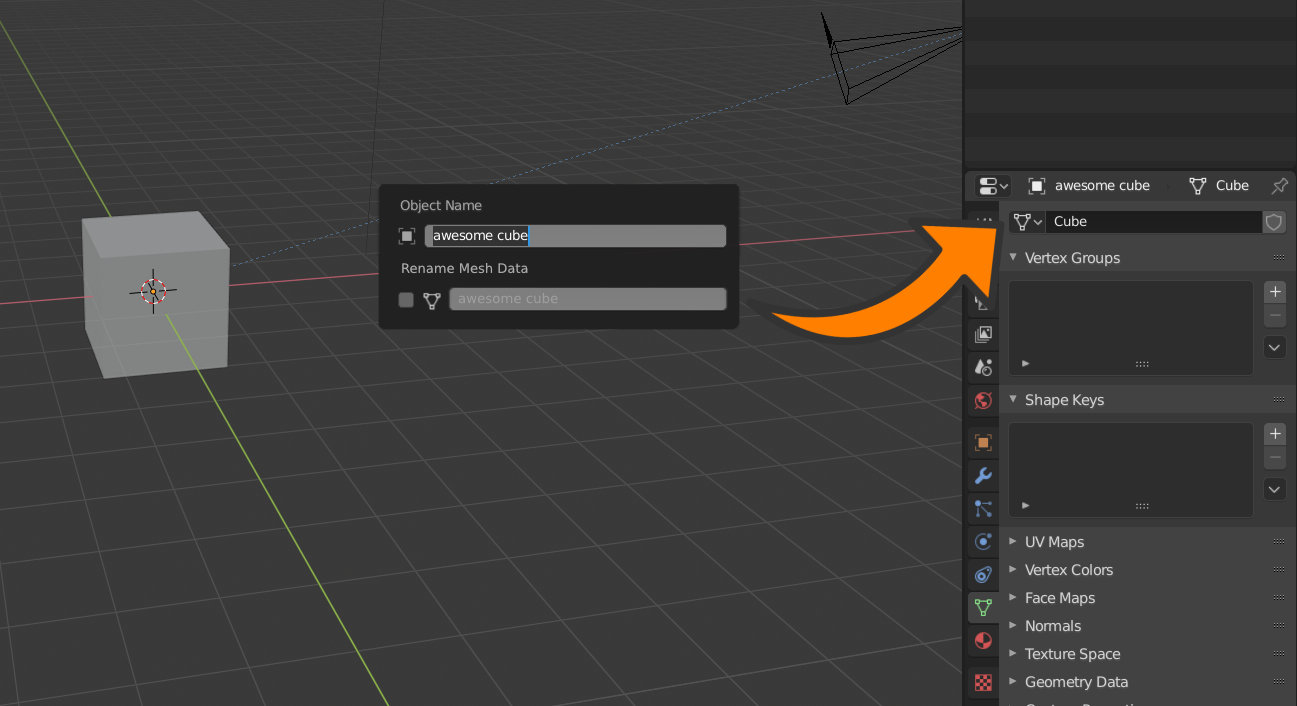Click the Shape Keys panel drag handle

tap(1279, 400)
